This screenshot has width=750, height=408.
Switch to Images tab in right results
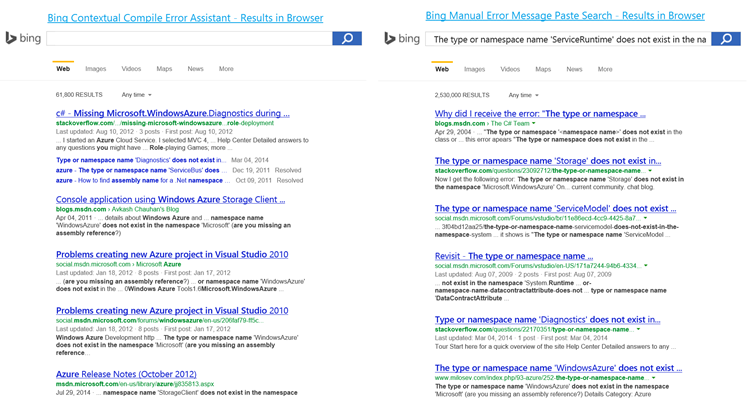(474, 69)
